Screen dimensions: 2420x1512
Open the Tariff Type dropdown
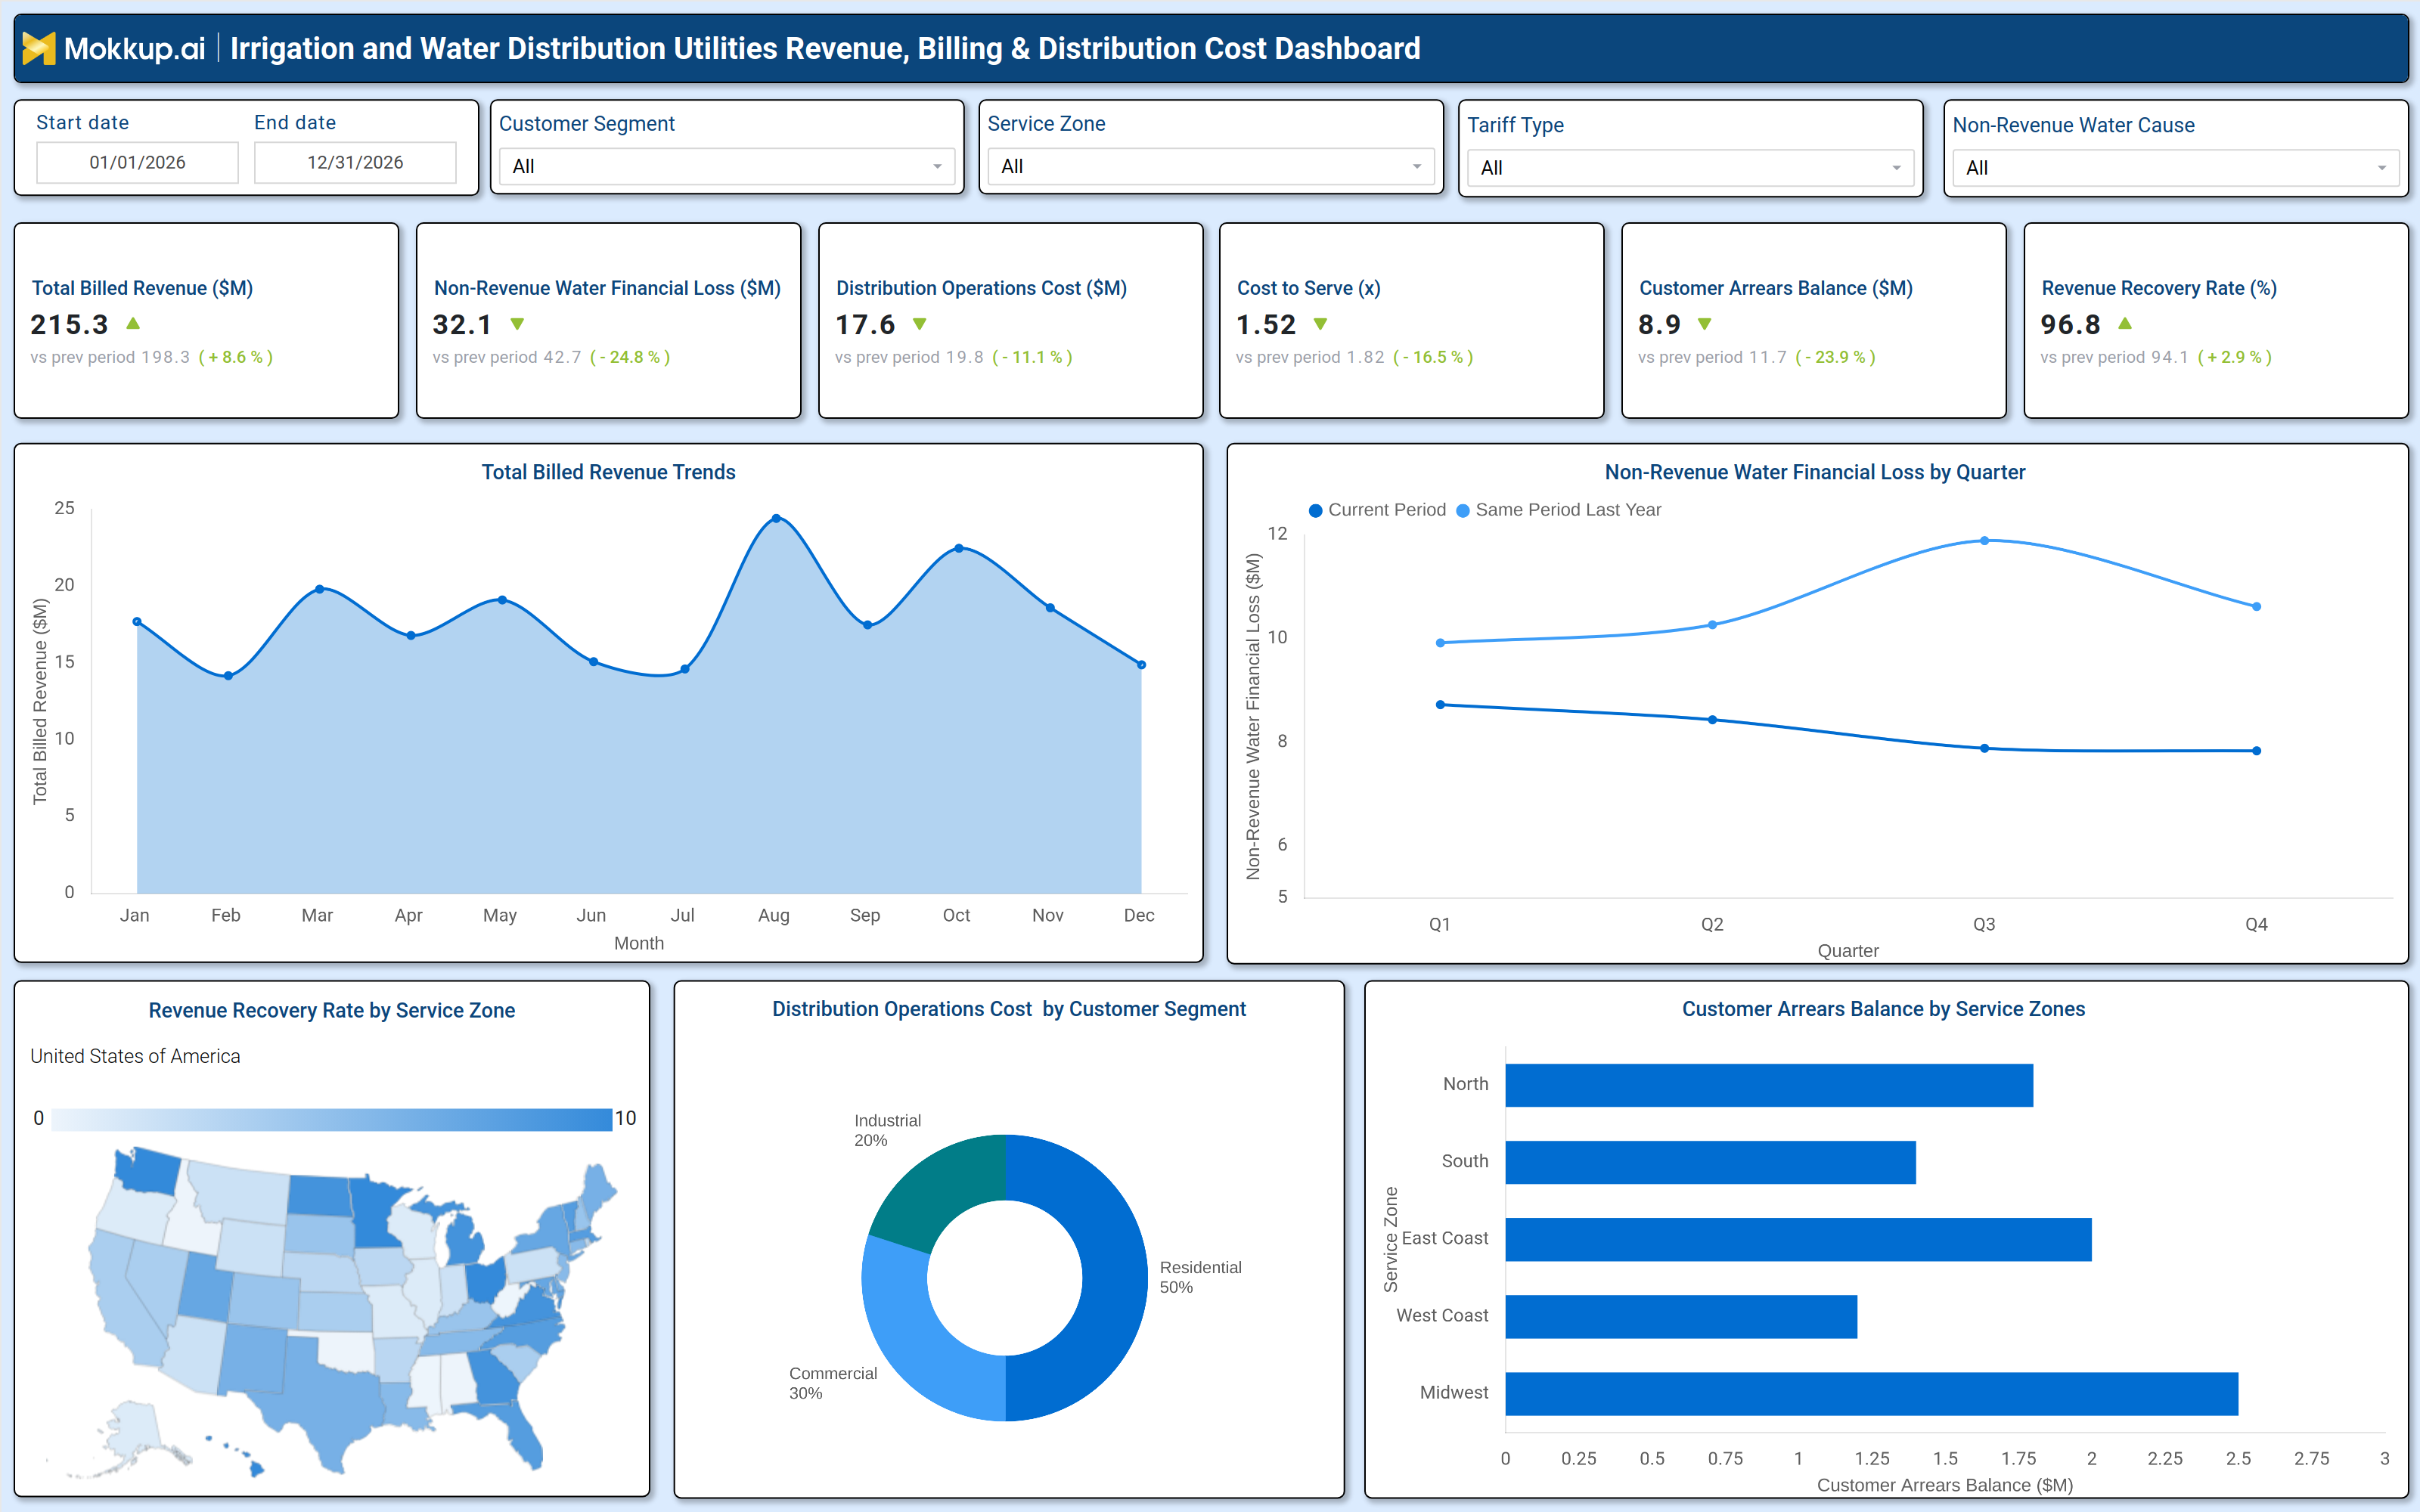point(1690,168)
